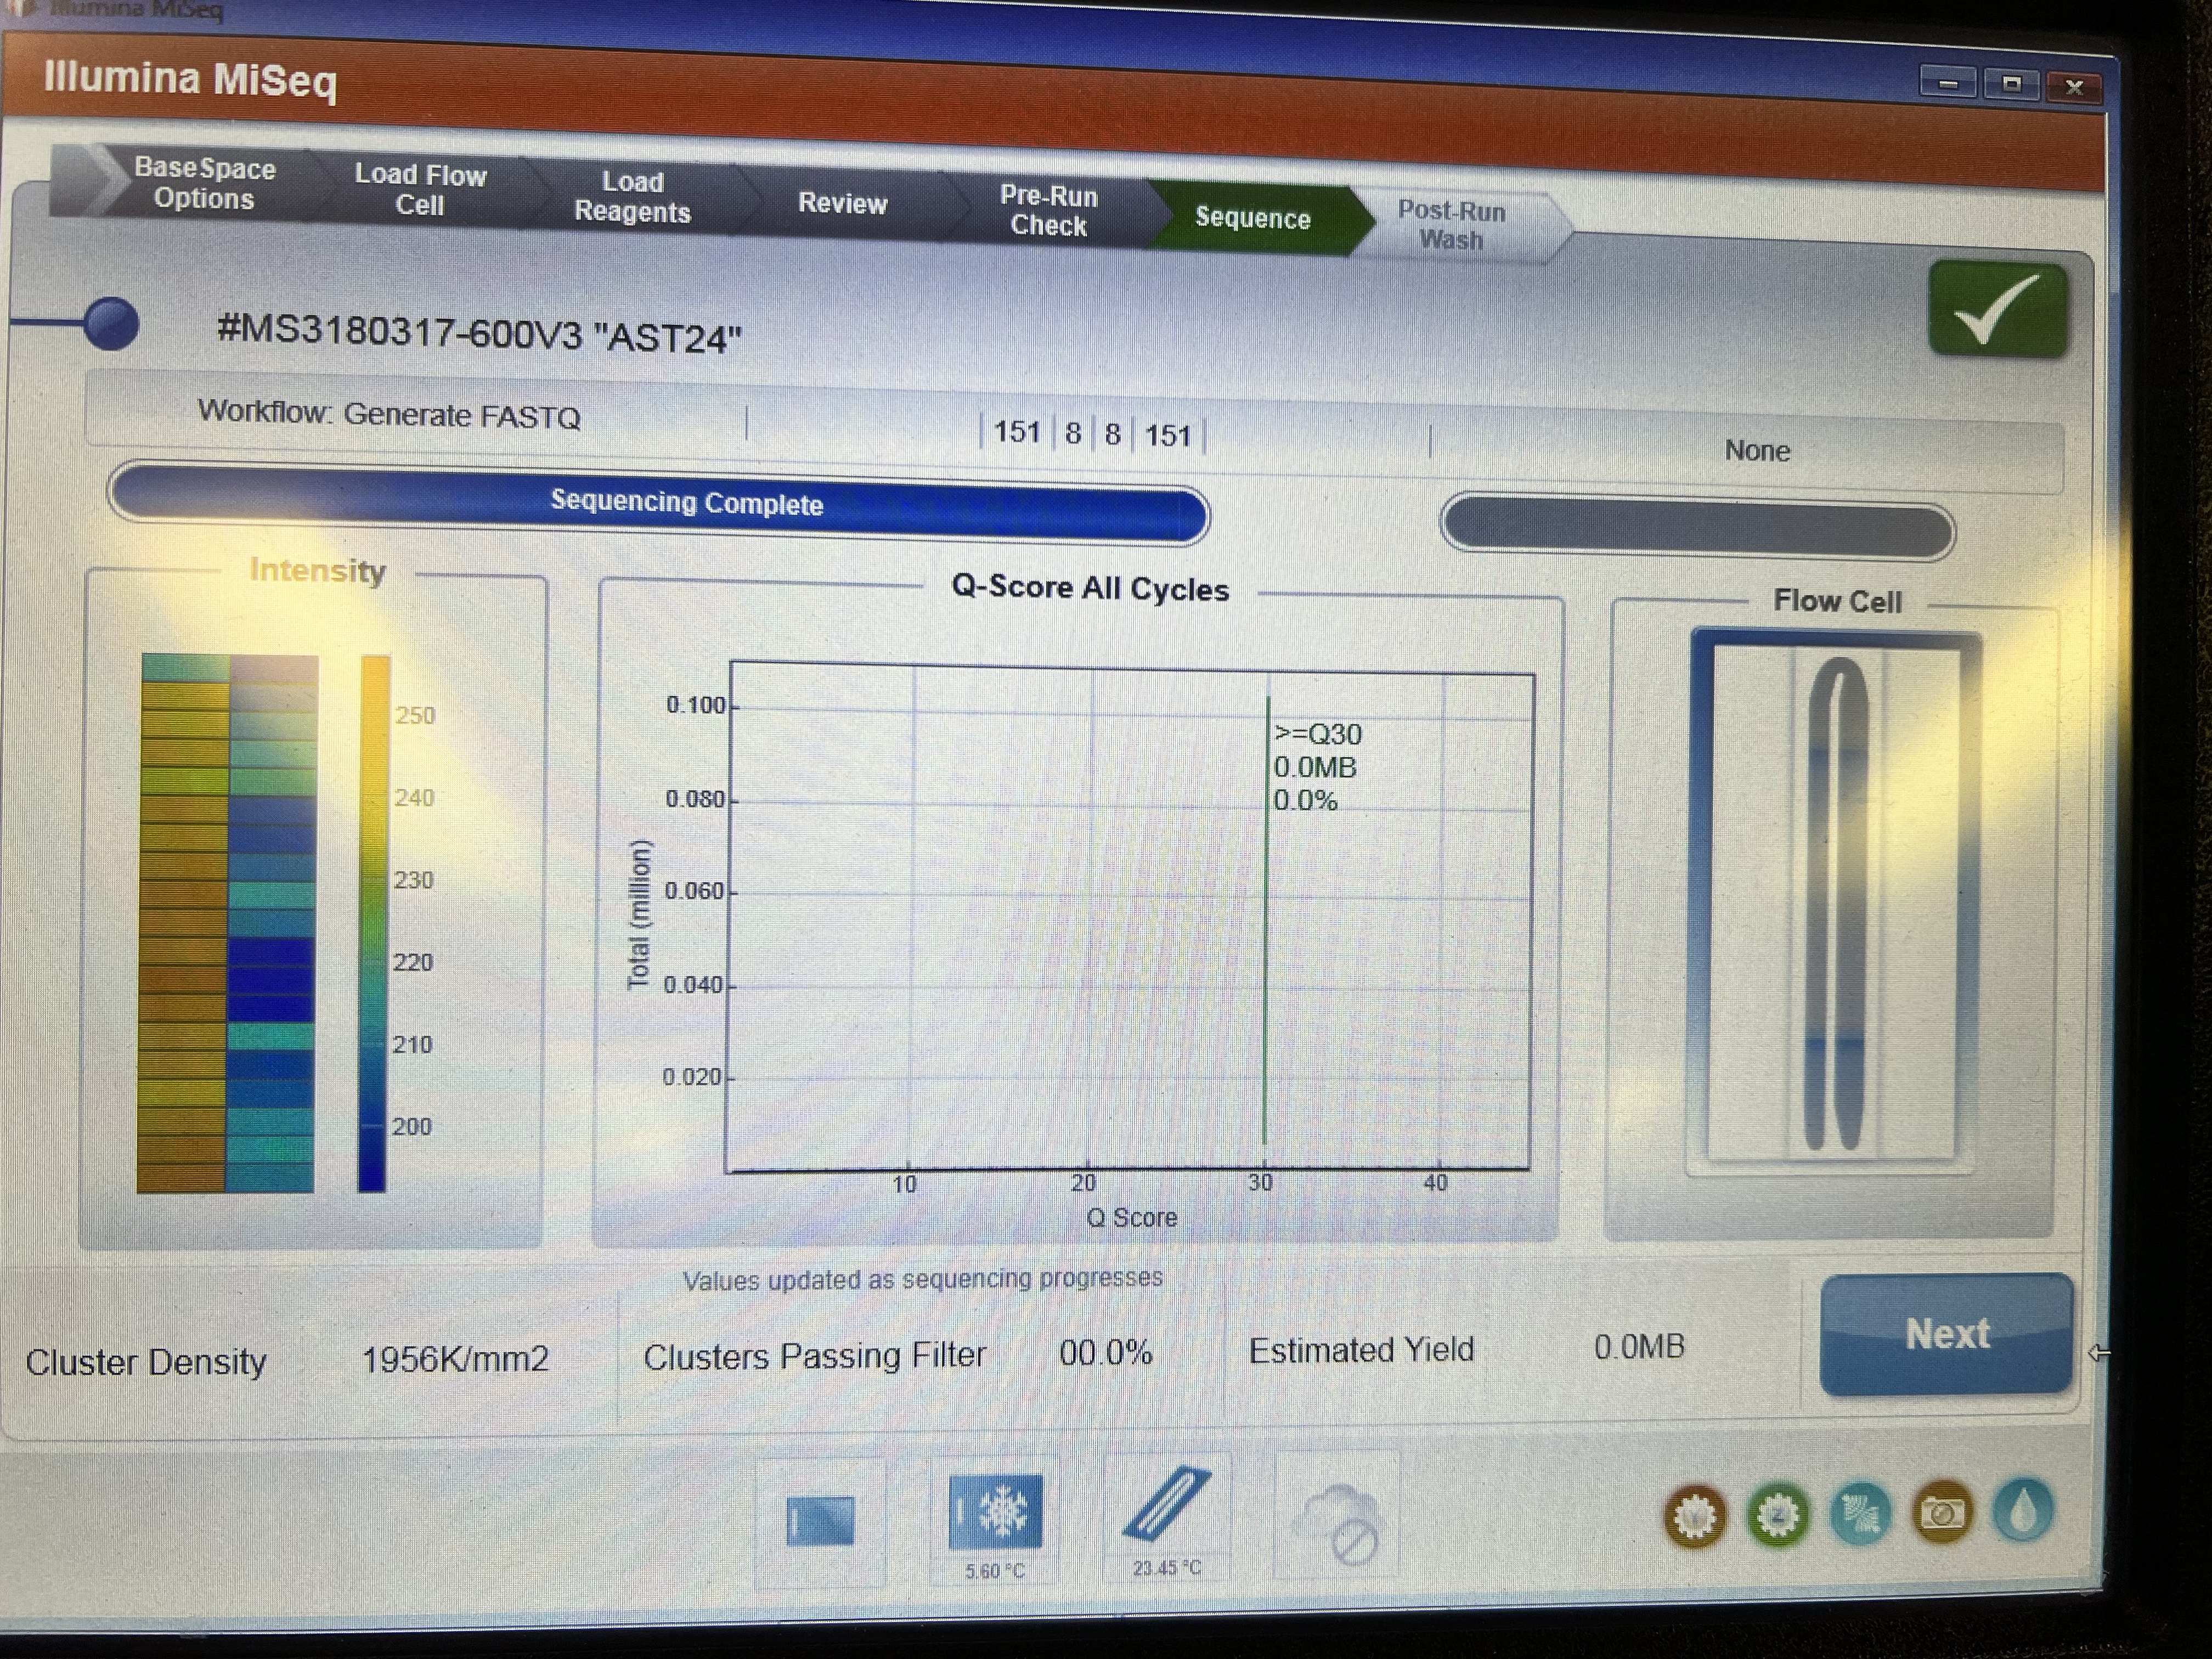Click the compartment door status icon
The width and height of the screenshot is (2212, 1659).
pyautogui.click(x=820, y=1521)
